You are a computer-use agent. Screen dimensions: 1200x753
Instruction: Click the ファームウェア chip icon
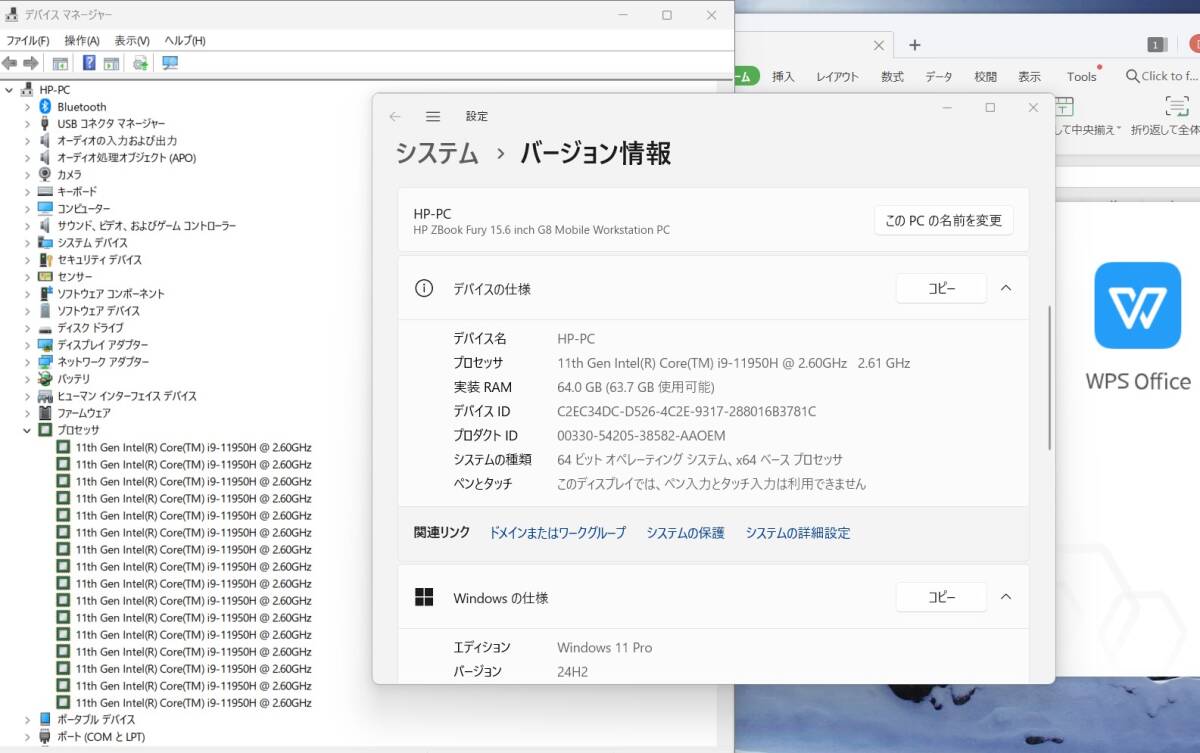(45, 412)
